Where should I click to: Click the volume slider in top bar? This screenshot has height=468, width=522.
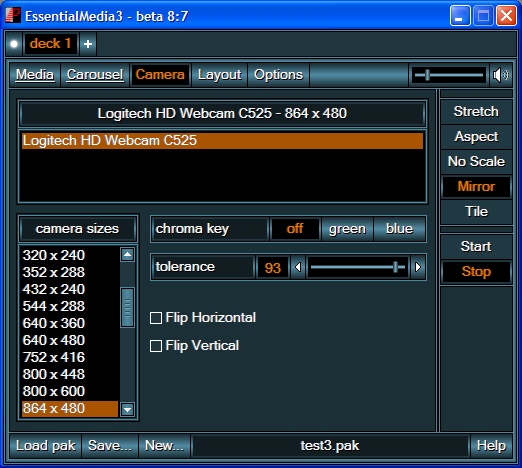tap(449, 75)
